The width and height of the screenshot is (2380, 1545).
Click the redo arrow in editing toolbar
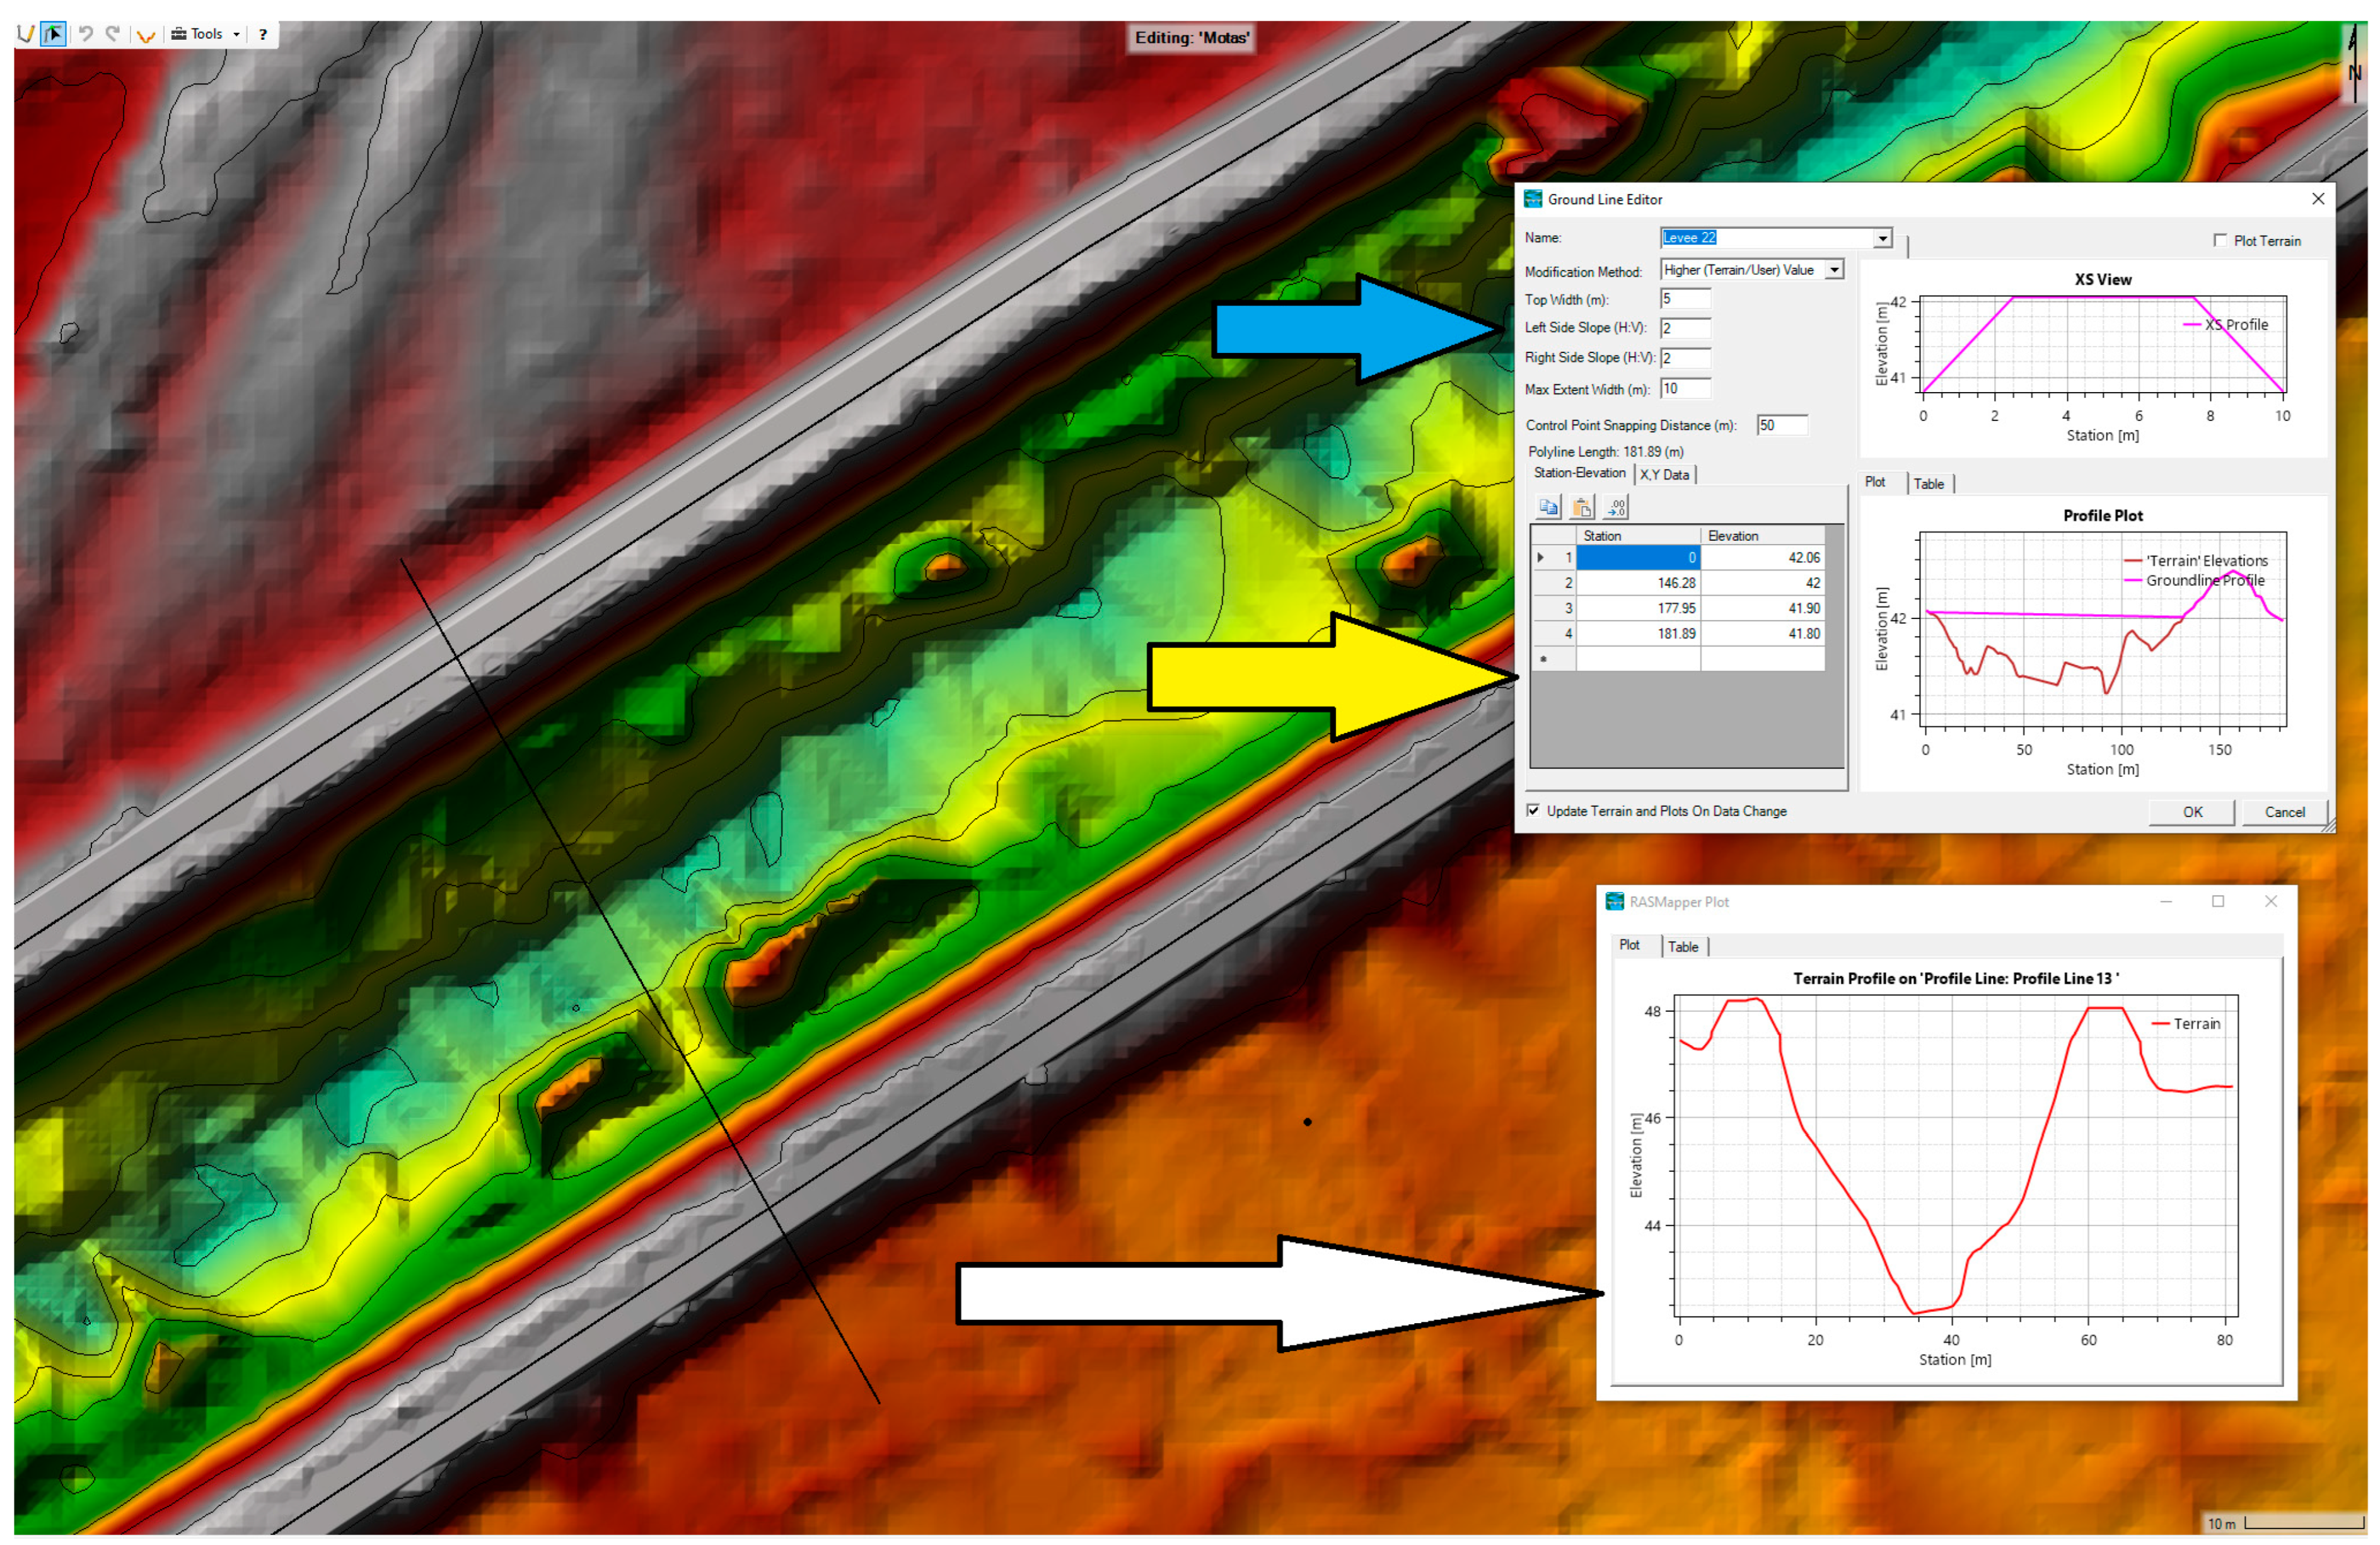pos(113,34)
